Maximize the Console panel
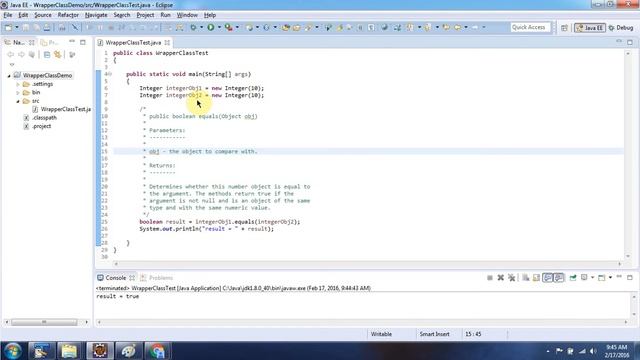Image resolution: width=640 pixels, height=360 pixels. pyautogui.click(x=630, y=277)
